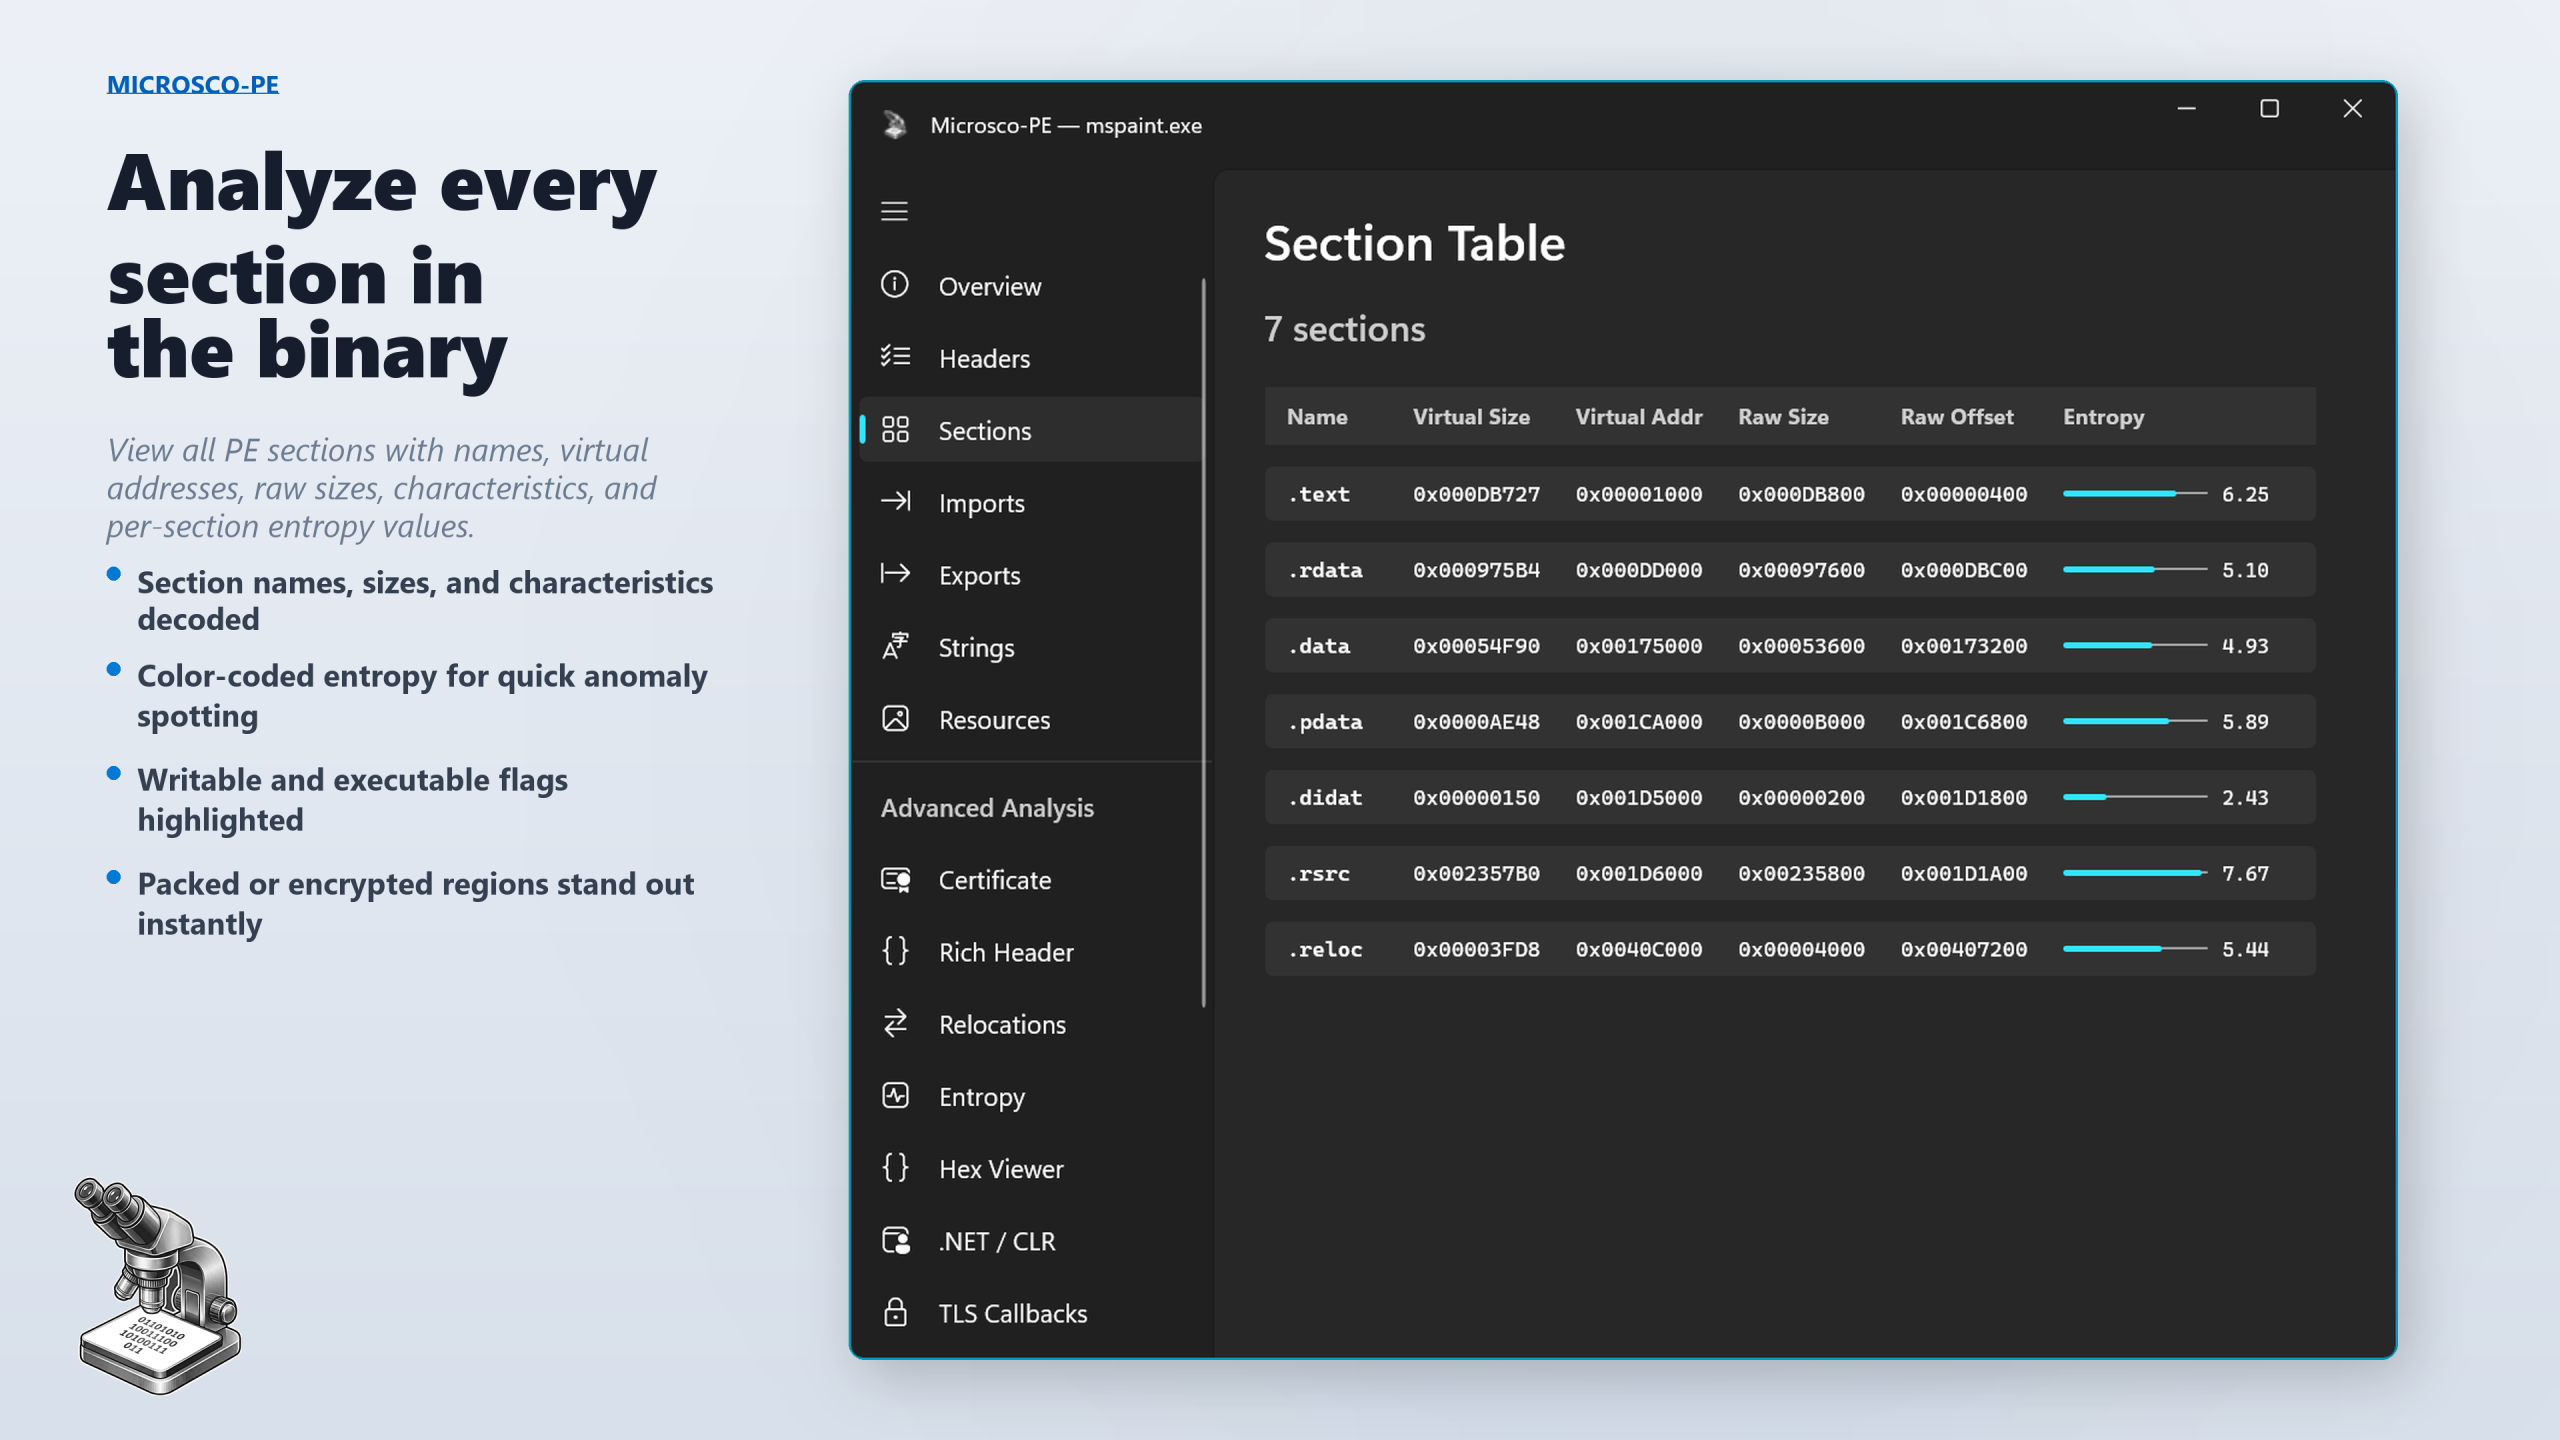Inspect extracted Strings
The image size is (2560, 1440).
click(976, 647)
